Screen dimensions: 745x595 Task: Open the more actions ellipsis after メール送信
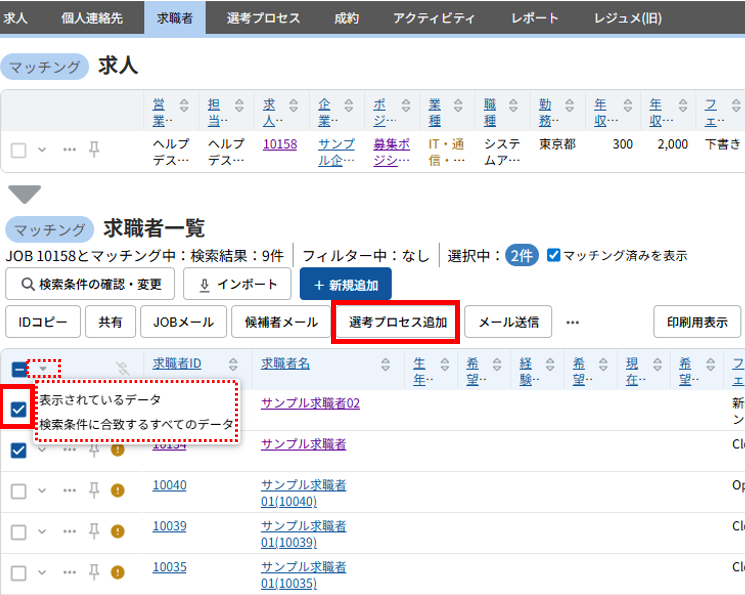(x=572, y=322)
